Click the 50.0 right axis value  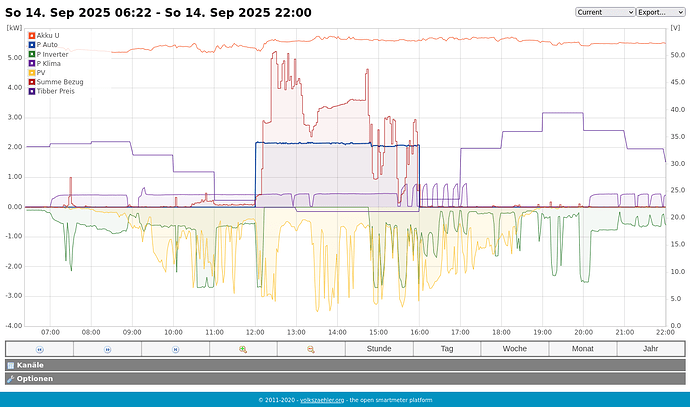point(678,55)
